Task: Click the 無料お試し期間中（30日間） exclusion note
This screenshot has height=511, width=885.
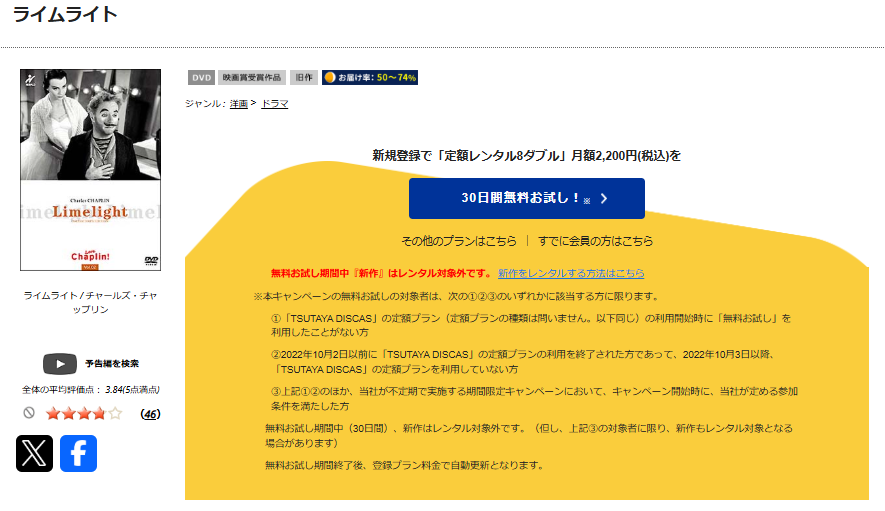Action: (529, 435)
